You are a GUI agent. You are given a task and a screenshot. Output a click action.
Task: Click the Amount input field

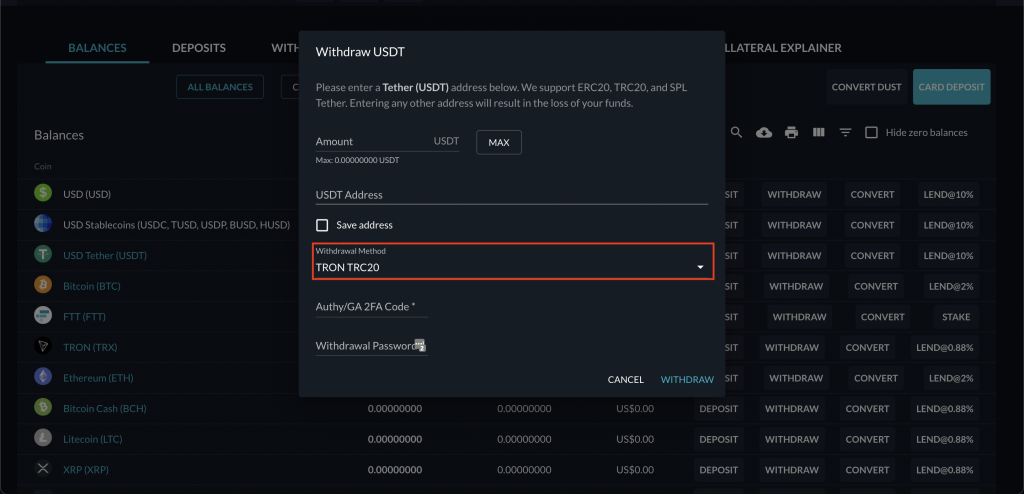[387, 141]
